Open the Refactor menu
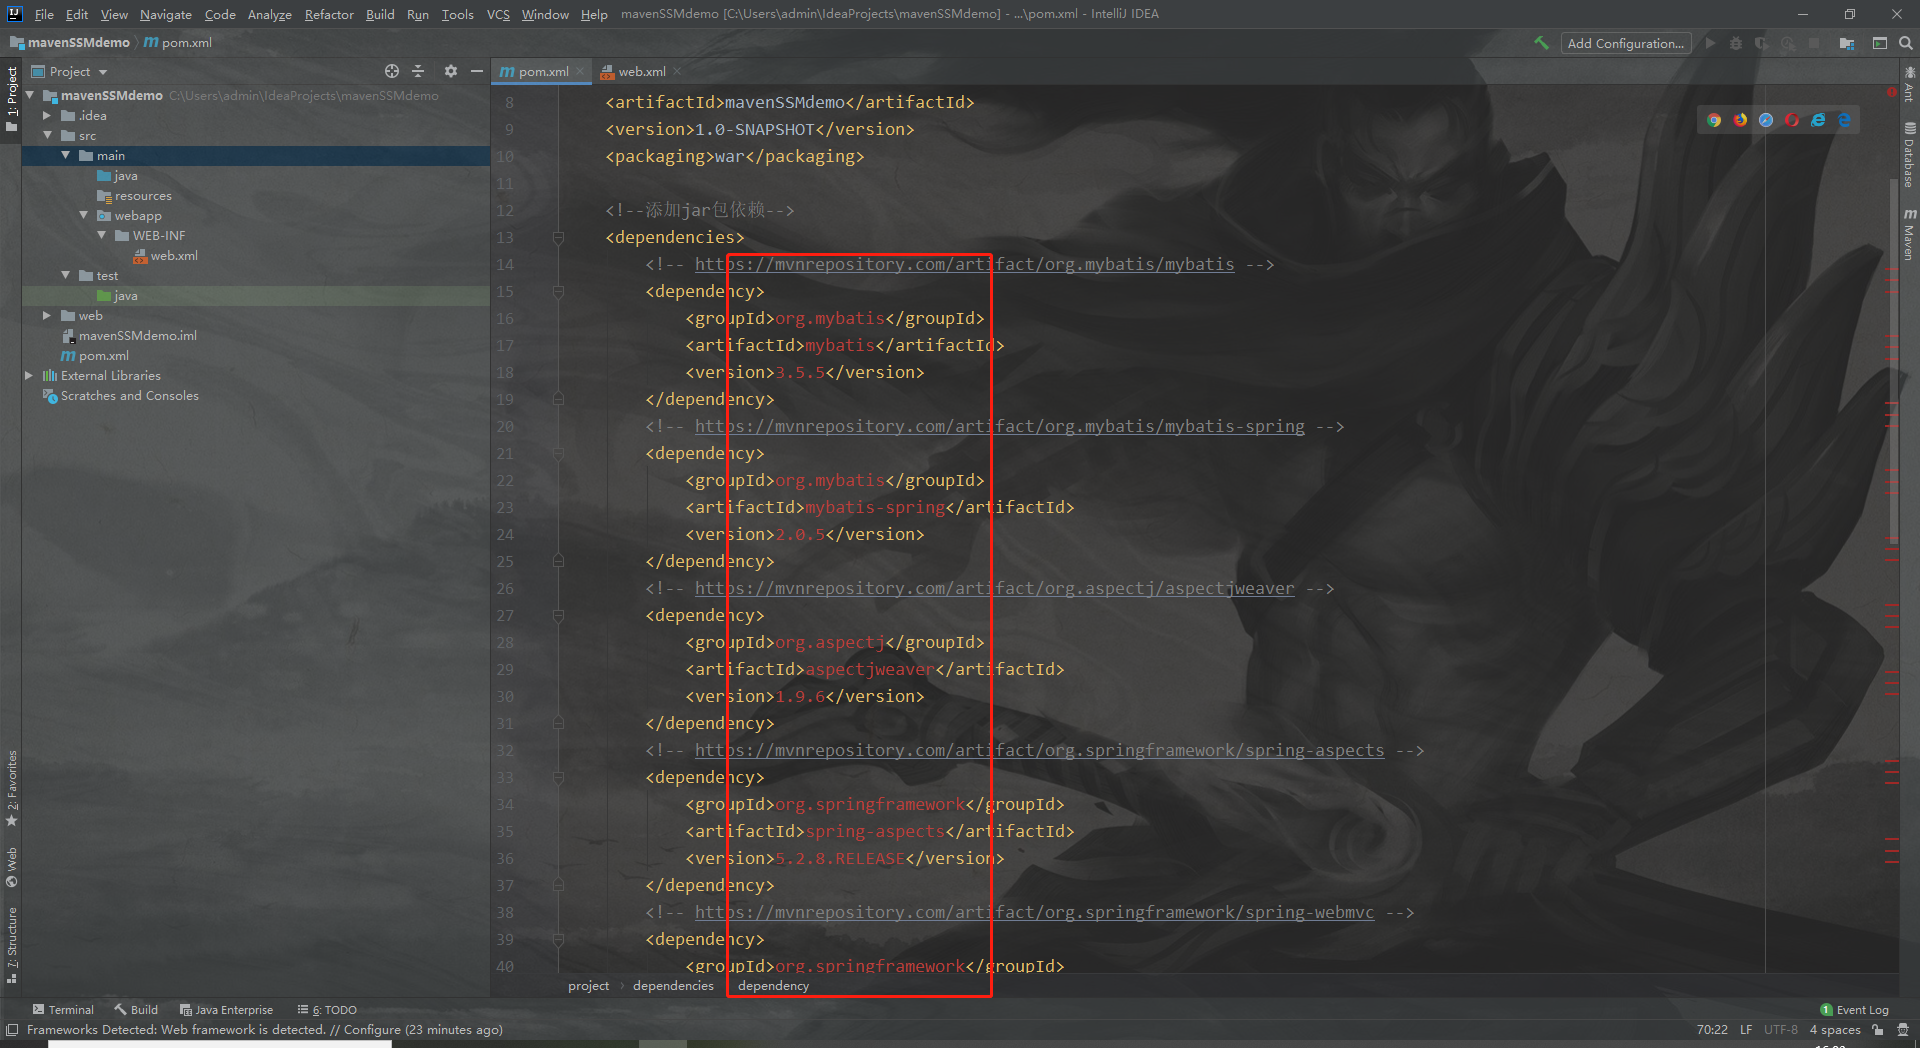This screenshot has width=1920, height=1048. 329,14
